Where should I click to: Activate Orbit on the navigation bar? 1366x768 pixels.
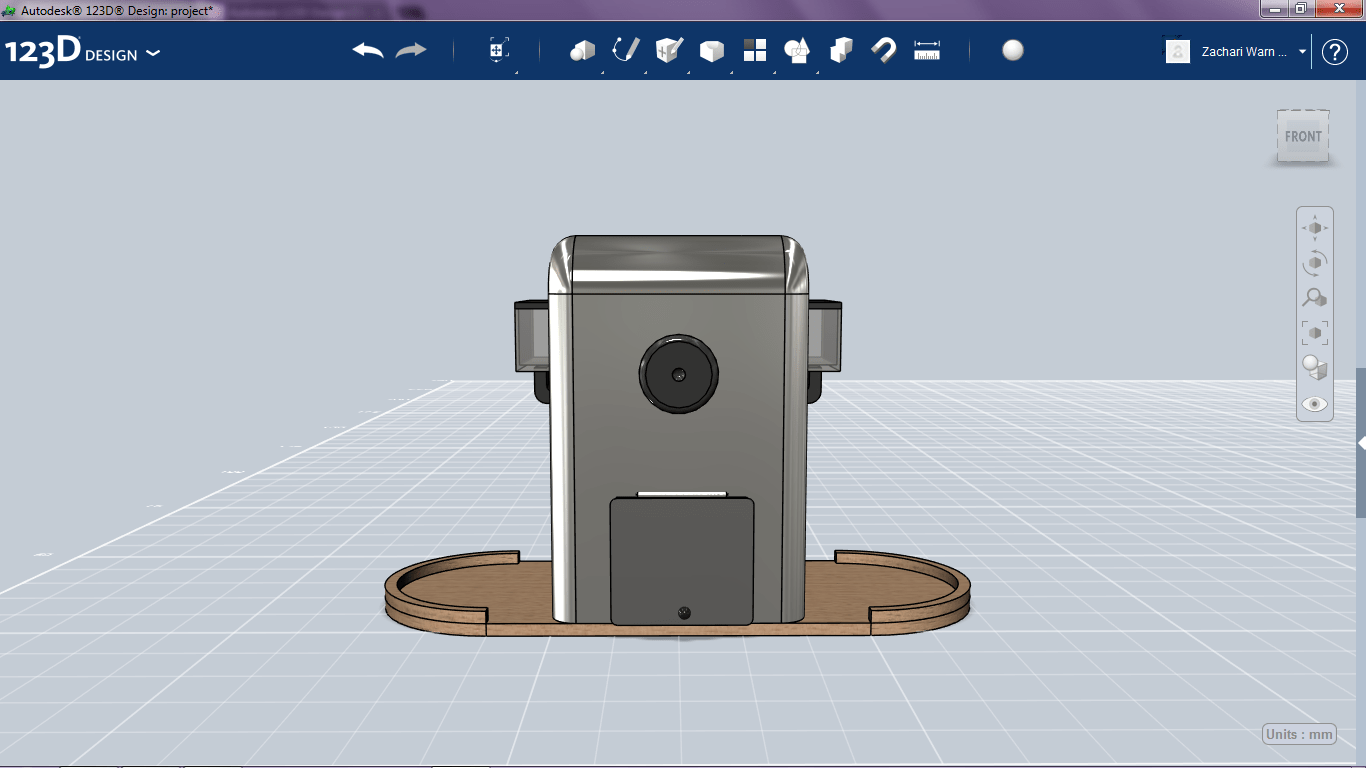click(x=1315, y=262)
